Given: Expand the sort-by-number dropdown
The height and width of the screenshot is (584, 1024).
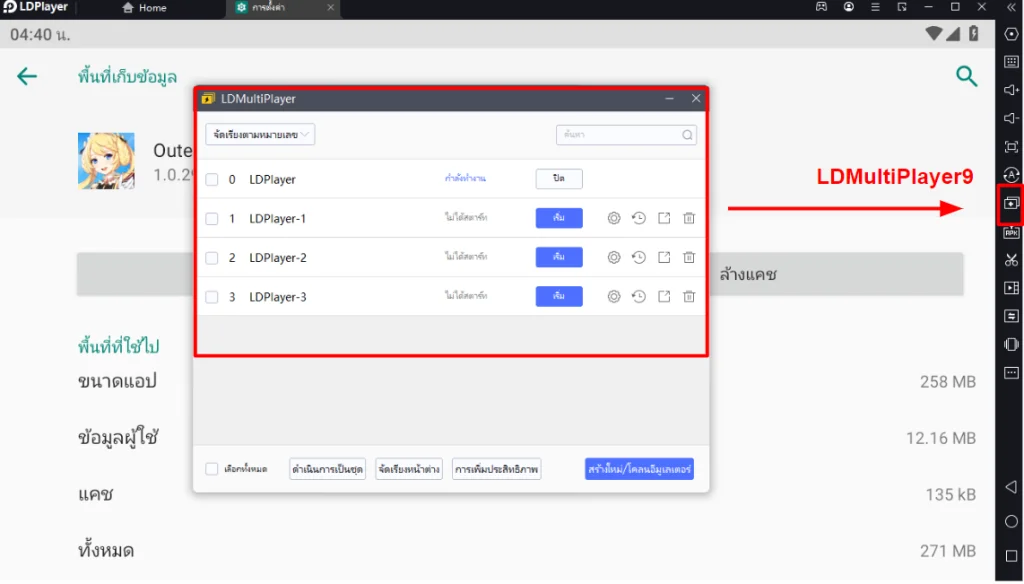Looking at the screenshot, I should [x=260, y=135].
